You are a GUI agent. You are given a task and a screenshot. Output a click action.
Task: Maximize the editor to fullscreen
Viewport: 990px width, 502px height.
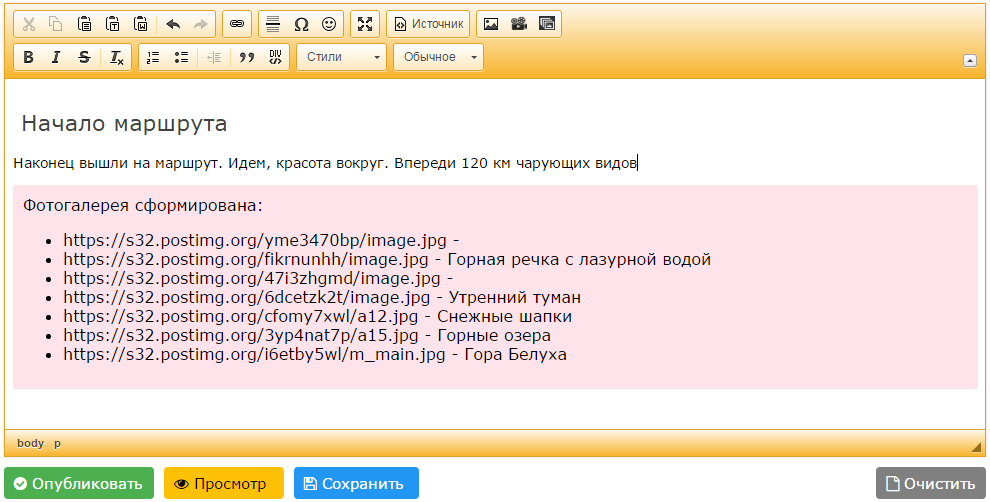tap(365, 24)
